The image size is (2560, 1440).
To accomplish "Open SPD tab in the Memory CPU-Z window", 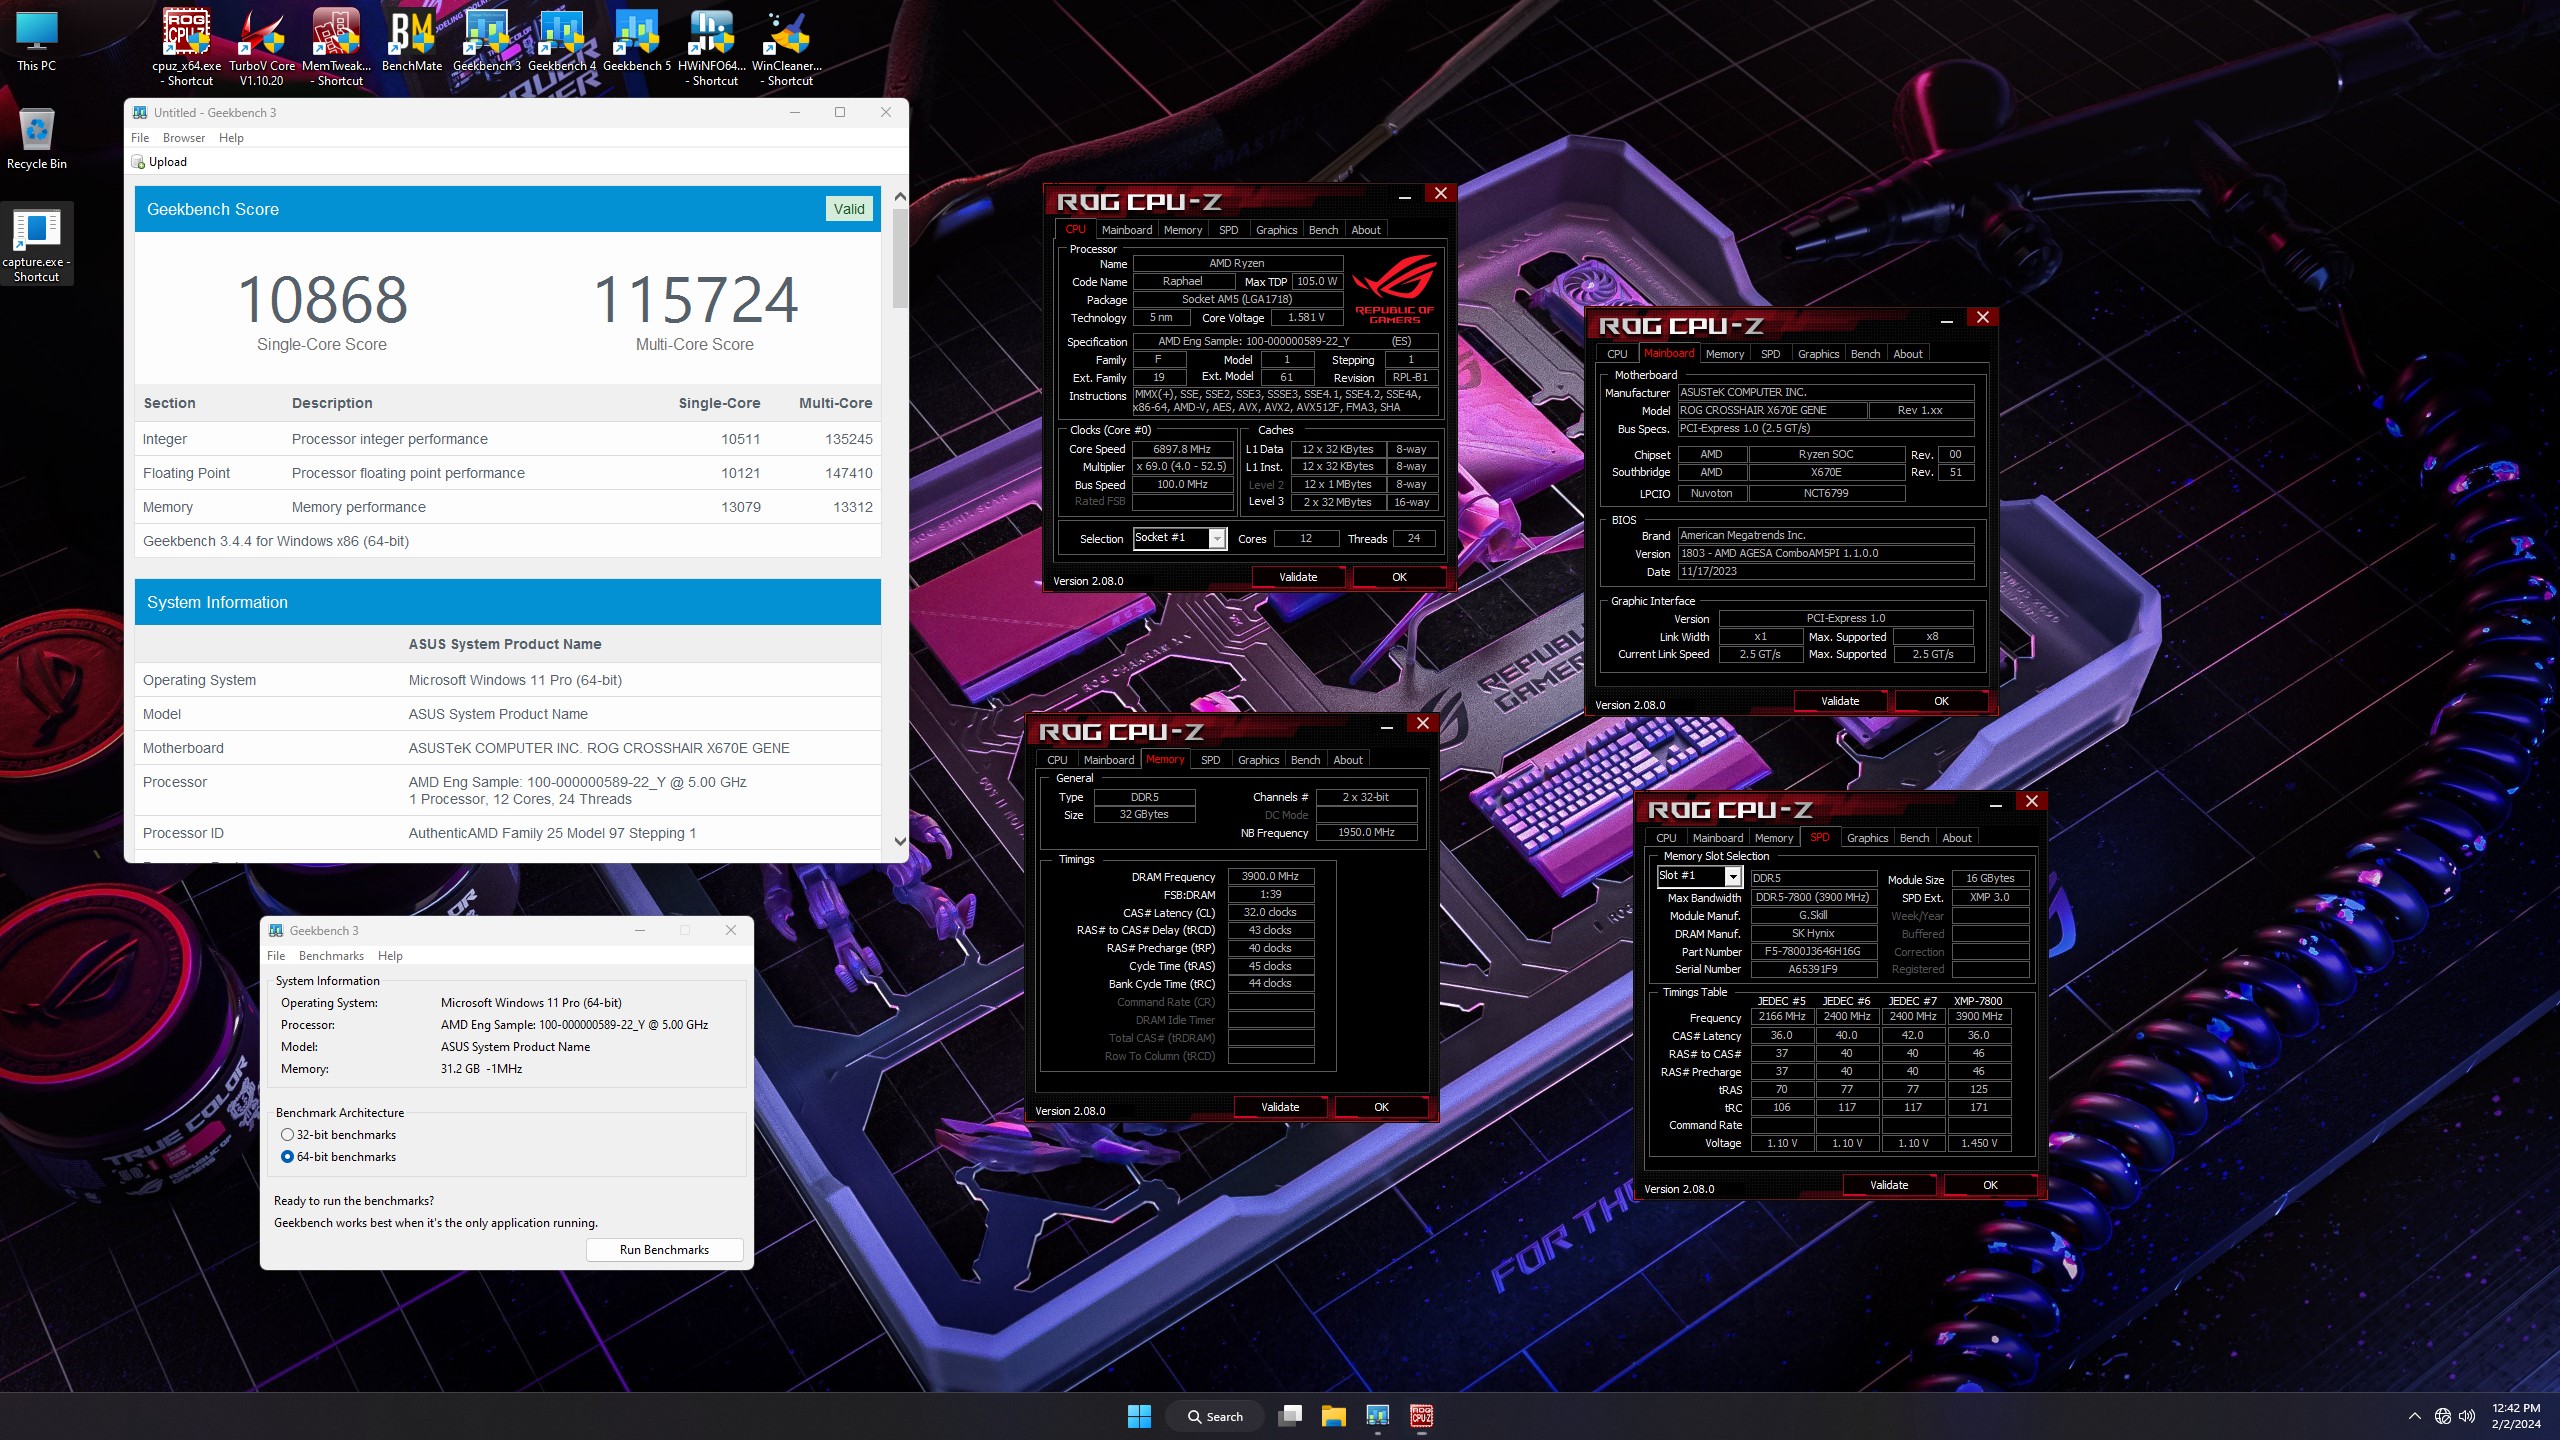I will 1210,760.
